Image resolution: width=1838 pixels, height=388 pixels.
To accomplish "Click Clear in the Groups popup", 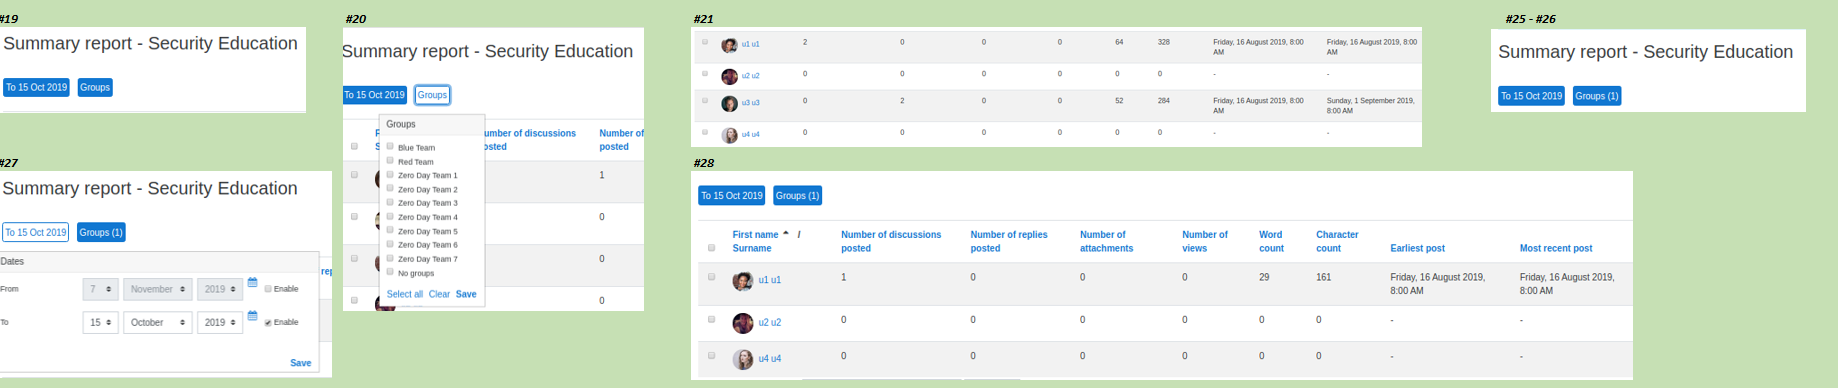I will coord(439,294).
